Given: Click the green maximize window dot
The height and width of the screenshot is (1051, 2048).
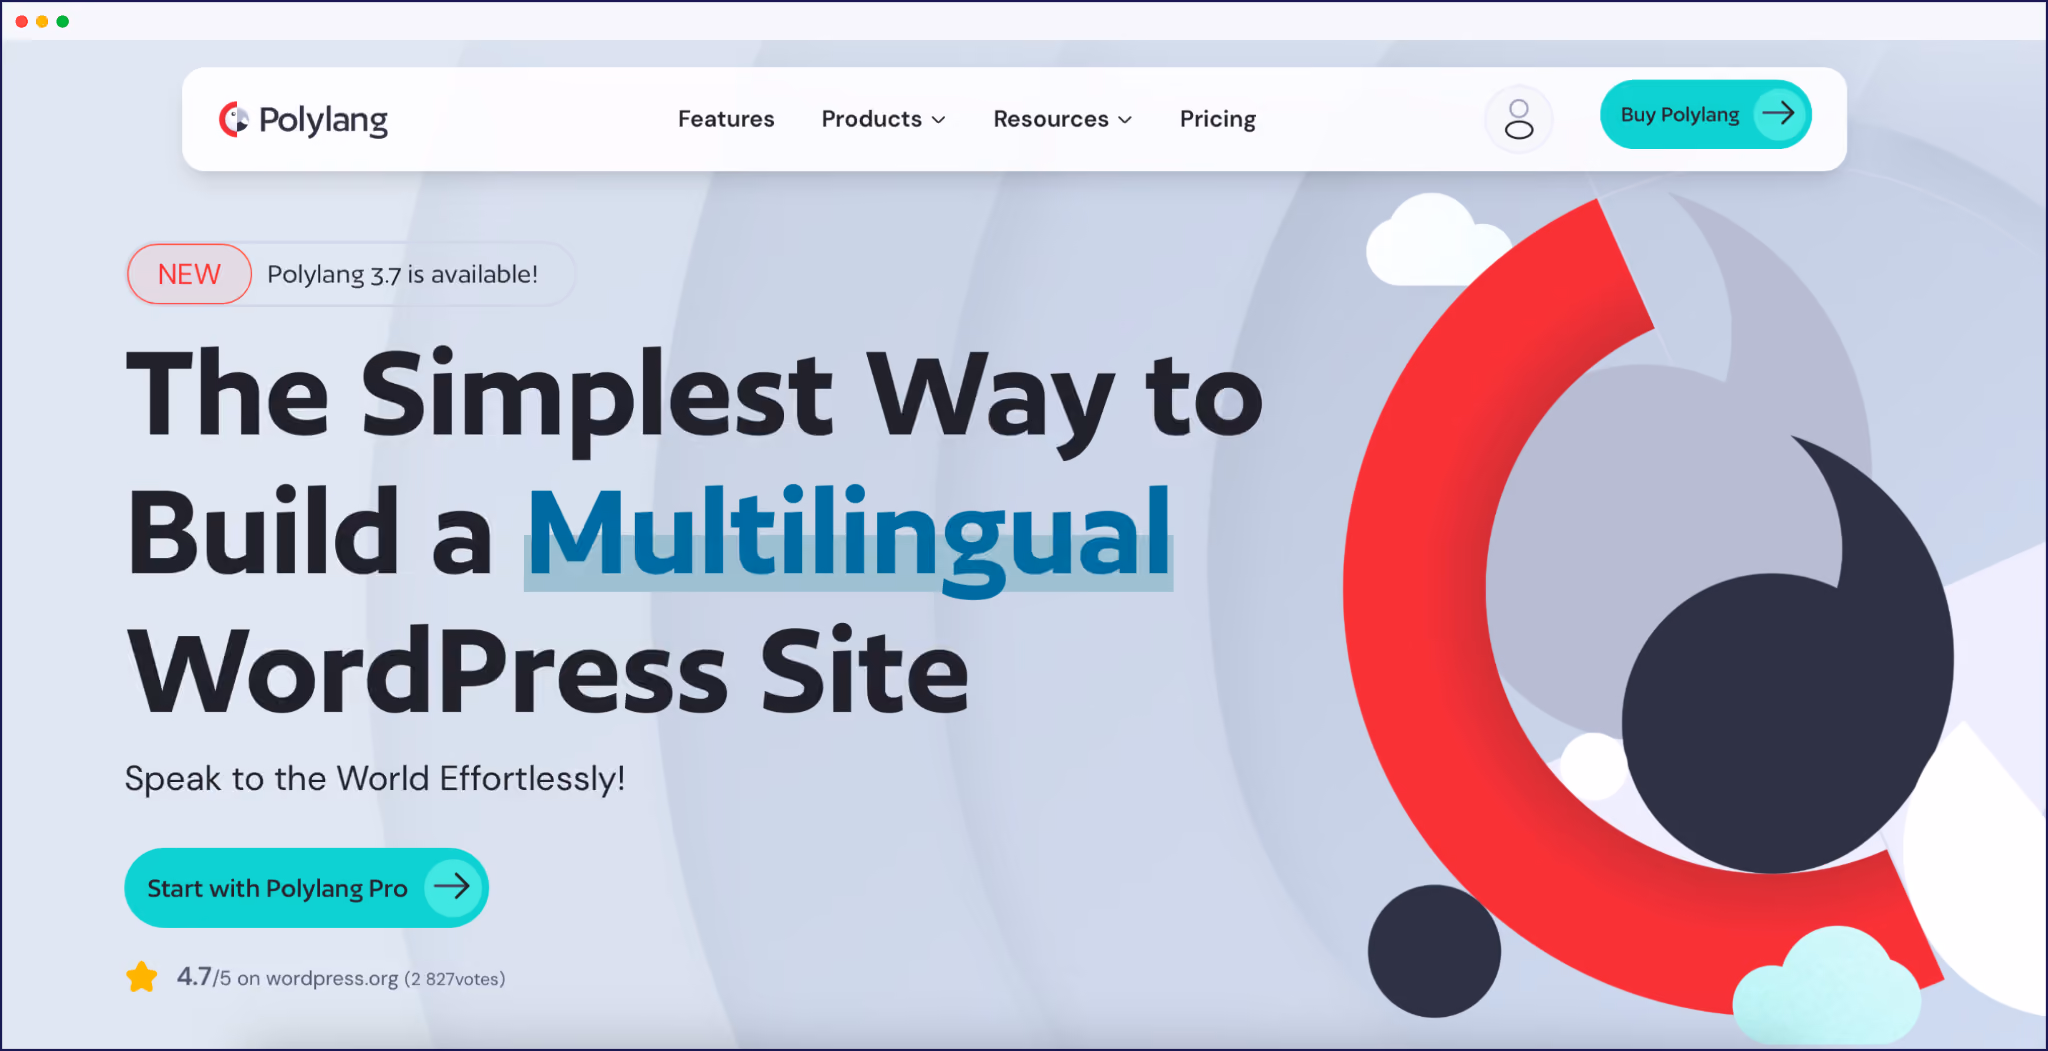Looking at the screenshot, I should [x=63, y=21].
